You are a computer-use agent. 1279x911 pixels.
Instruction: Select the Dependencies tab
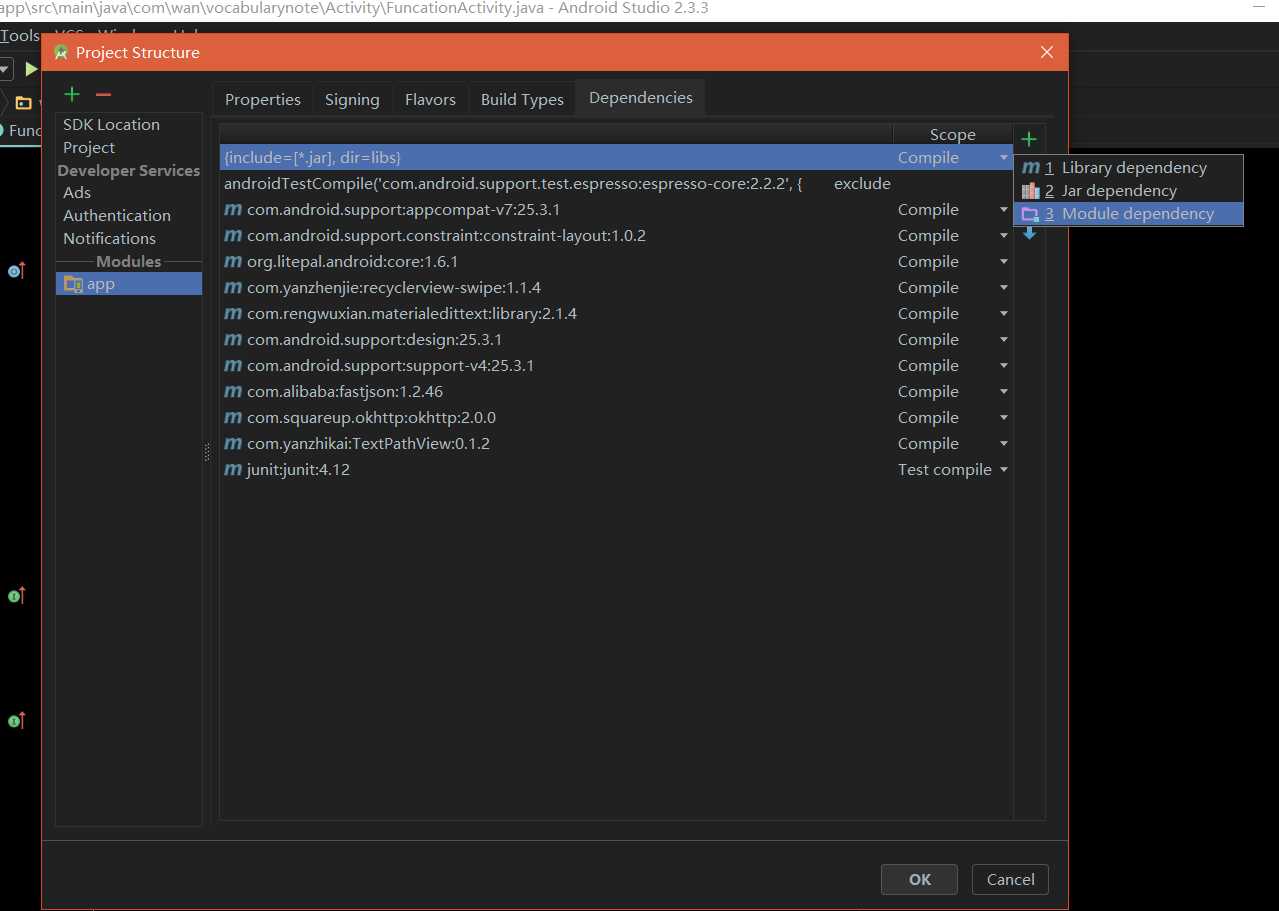(641, 97)
